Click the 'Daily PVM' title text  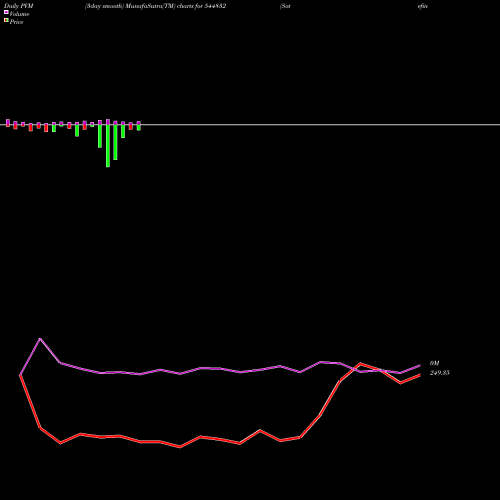(19, 6)
